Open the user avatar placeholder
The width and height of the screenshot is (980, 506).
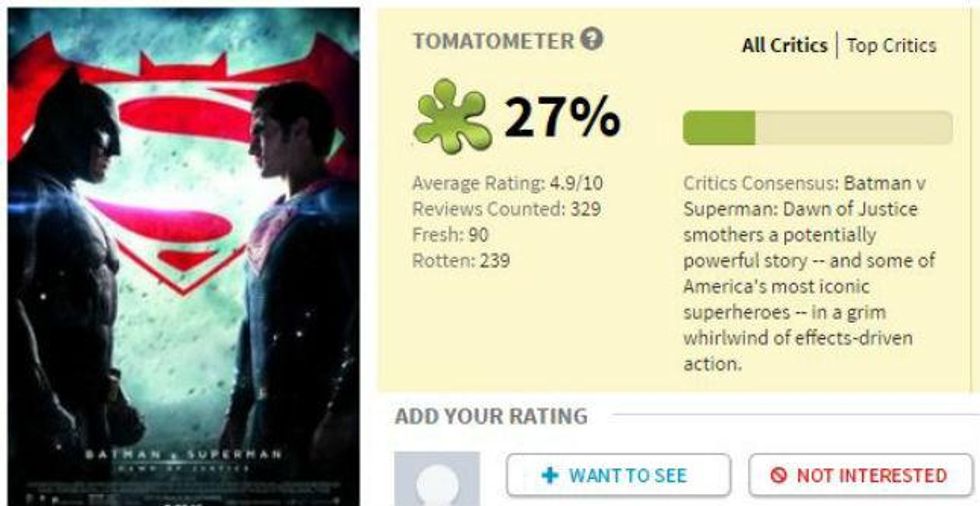tap(437, 479)
